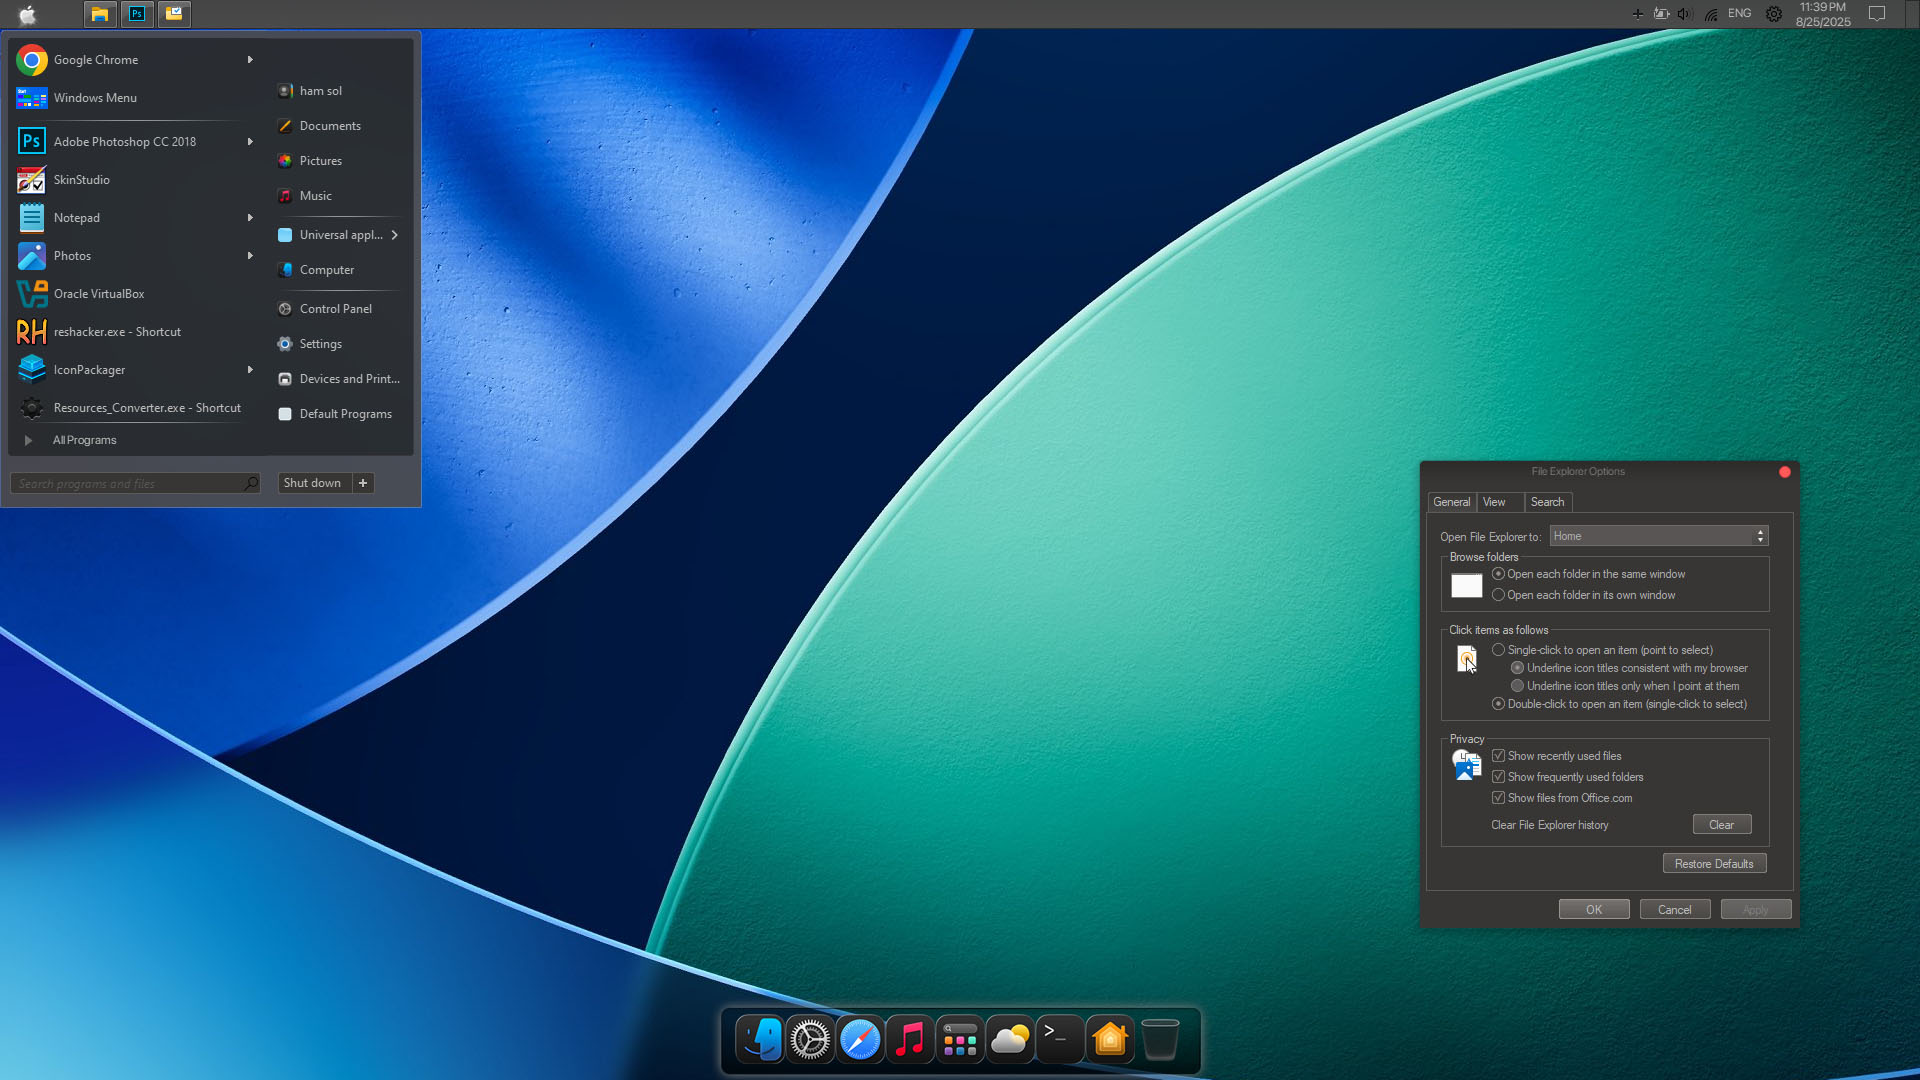Open the Music app in the dock
1920x1080 pixels.
(910, 1040)
